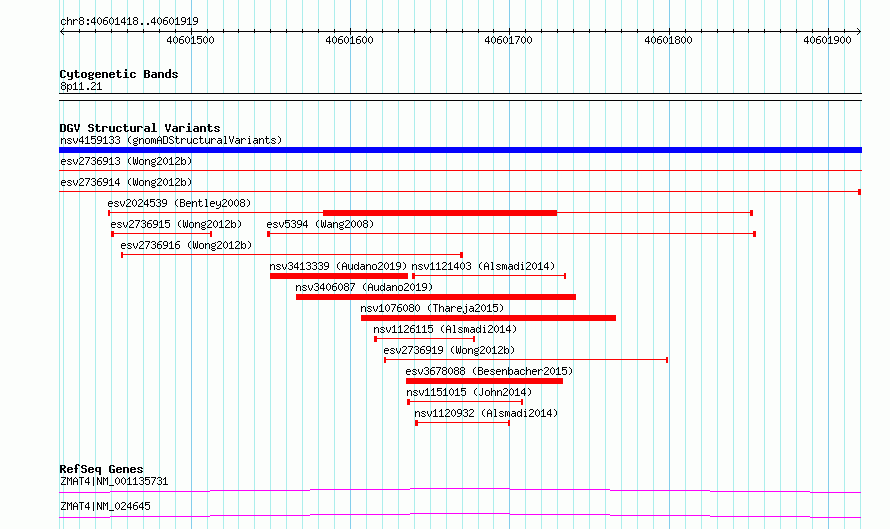Click the magenta ZMAT4 NM_024645 gene line
The image size is (890, 529).
pos(460,515)
